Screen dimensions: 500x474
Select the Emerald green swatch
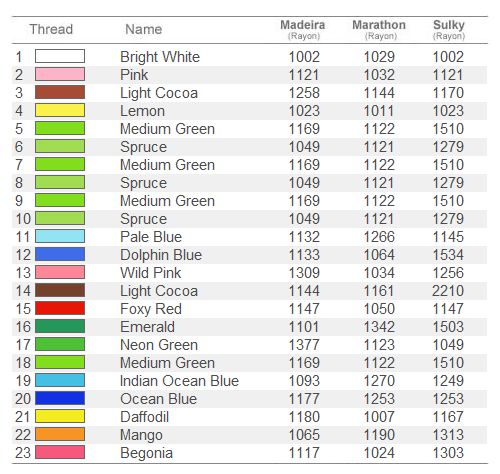(60, 326)
